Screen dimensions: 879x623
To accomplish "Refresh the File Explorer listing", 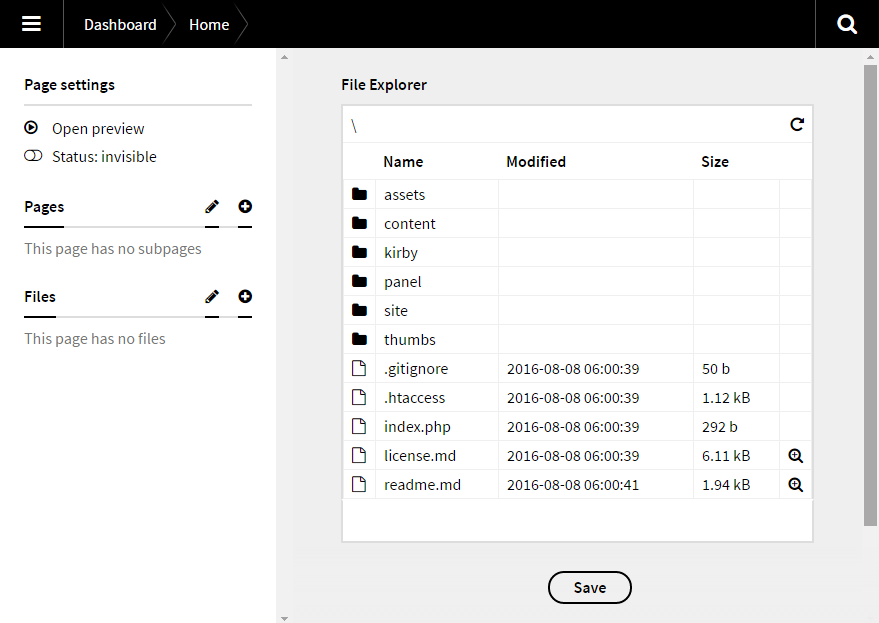I will pyautogui.click(x=797, y=125).
